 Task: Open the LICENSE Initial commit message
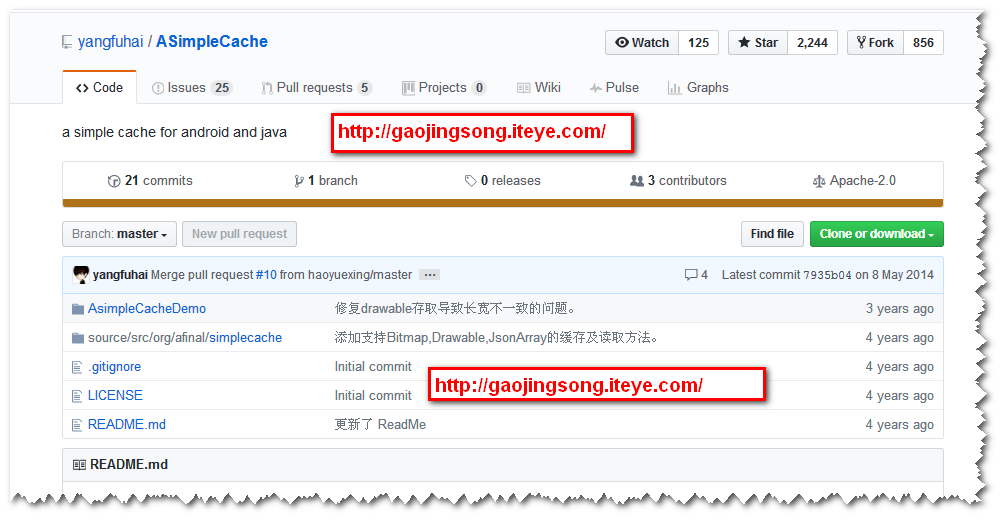click(x=373, y=396)
